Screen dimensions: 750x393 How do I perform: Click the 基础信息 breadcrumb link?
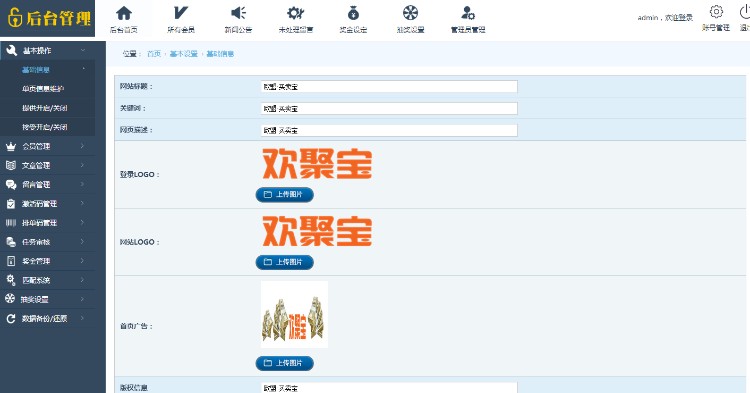(220, 54)
